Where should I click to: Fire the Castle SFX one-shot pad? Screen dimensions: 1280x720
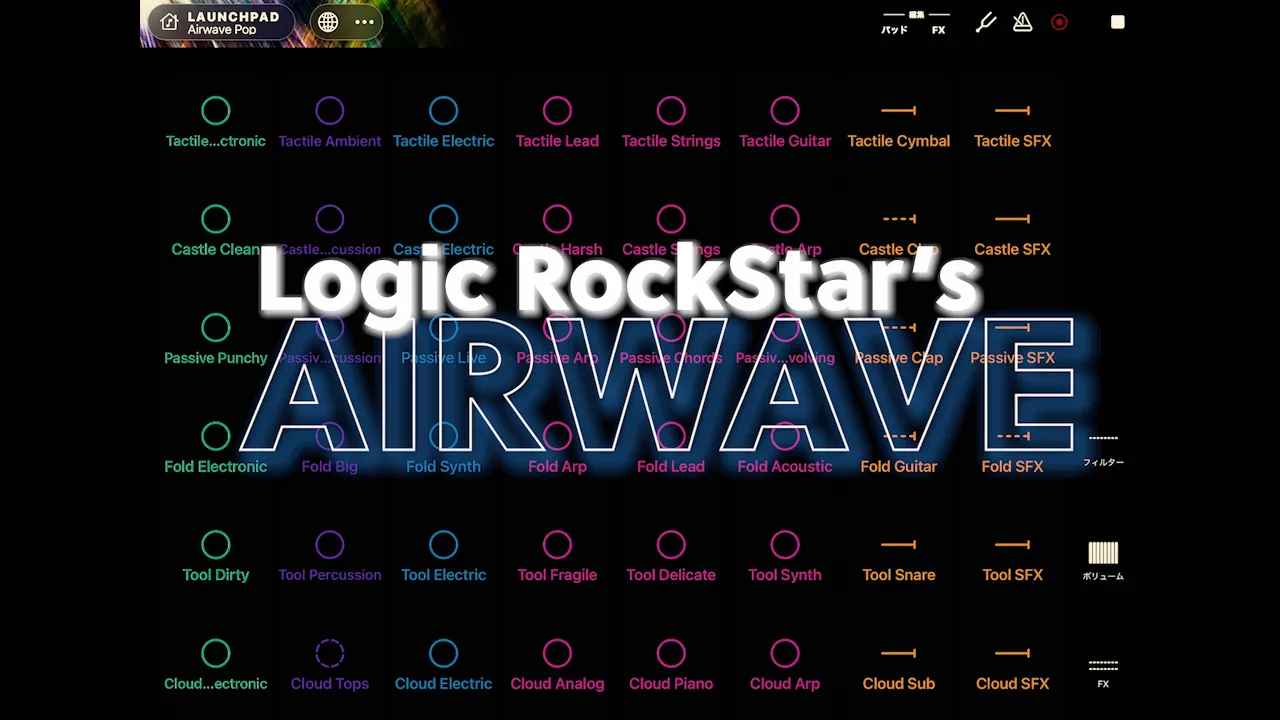coord(1013,232)
